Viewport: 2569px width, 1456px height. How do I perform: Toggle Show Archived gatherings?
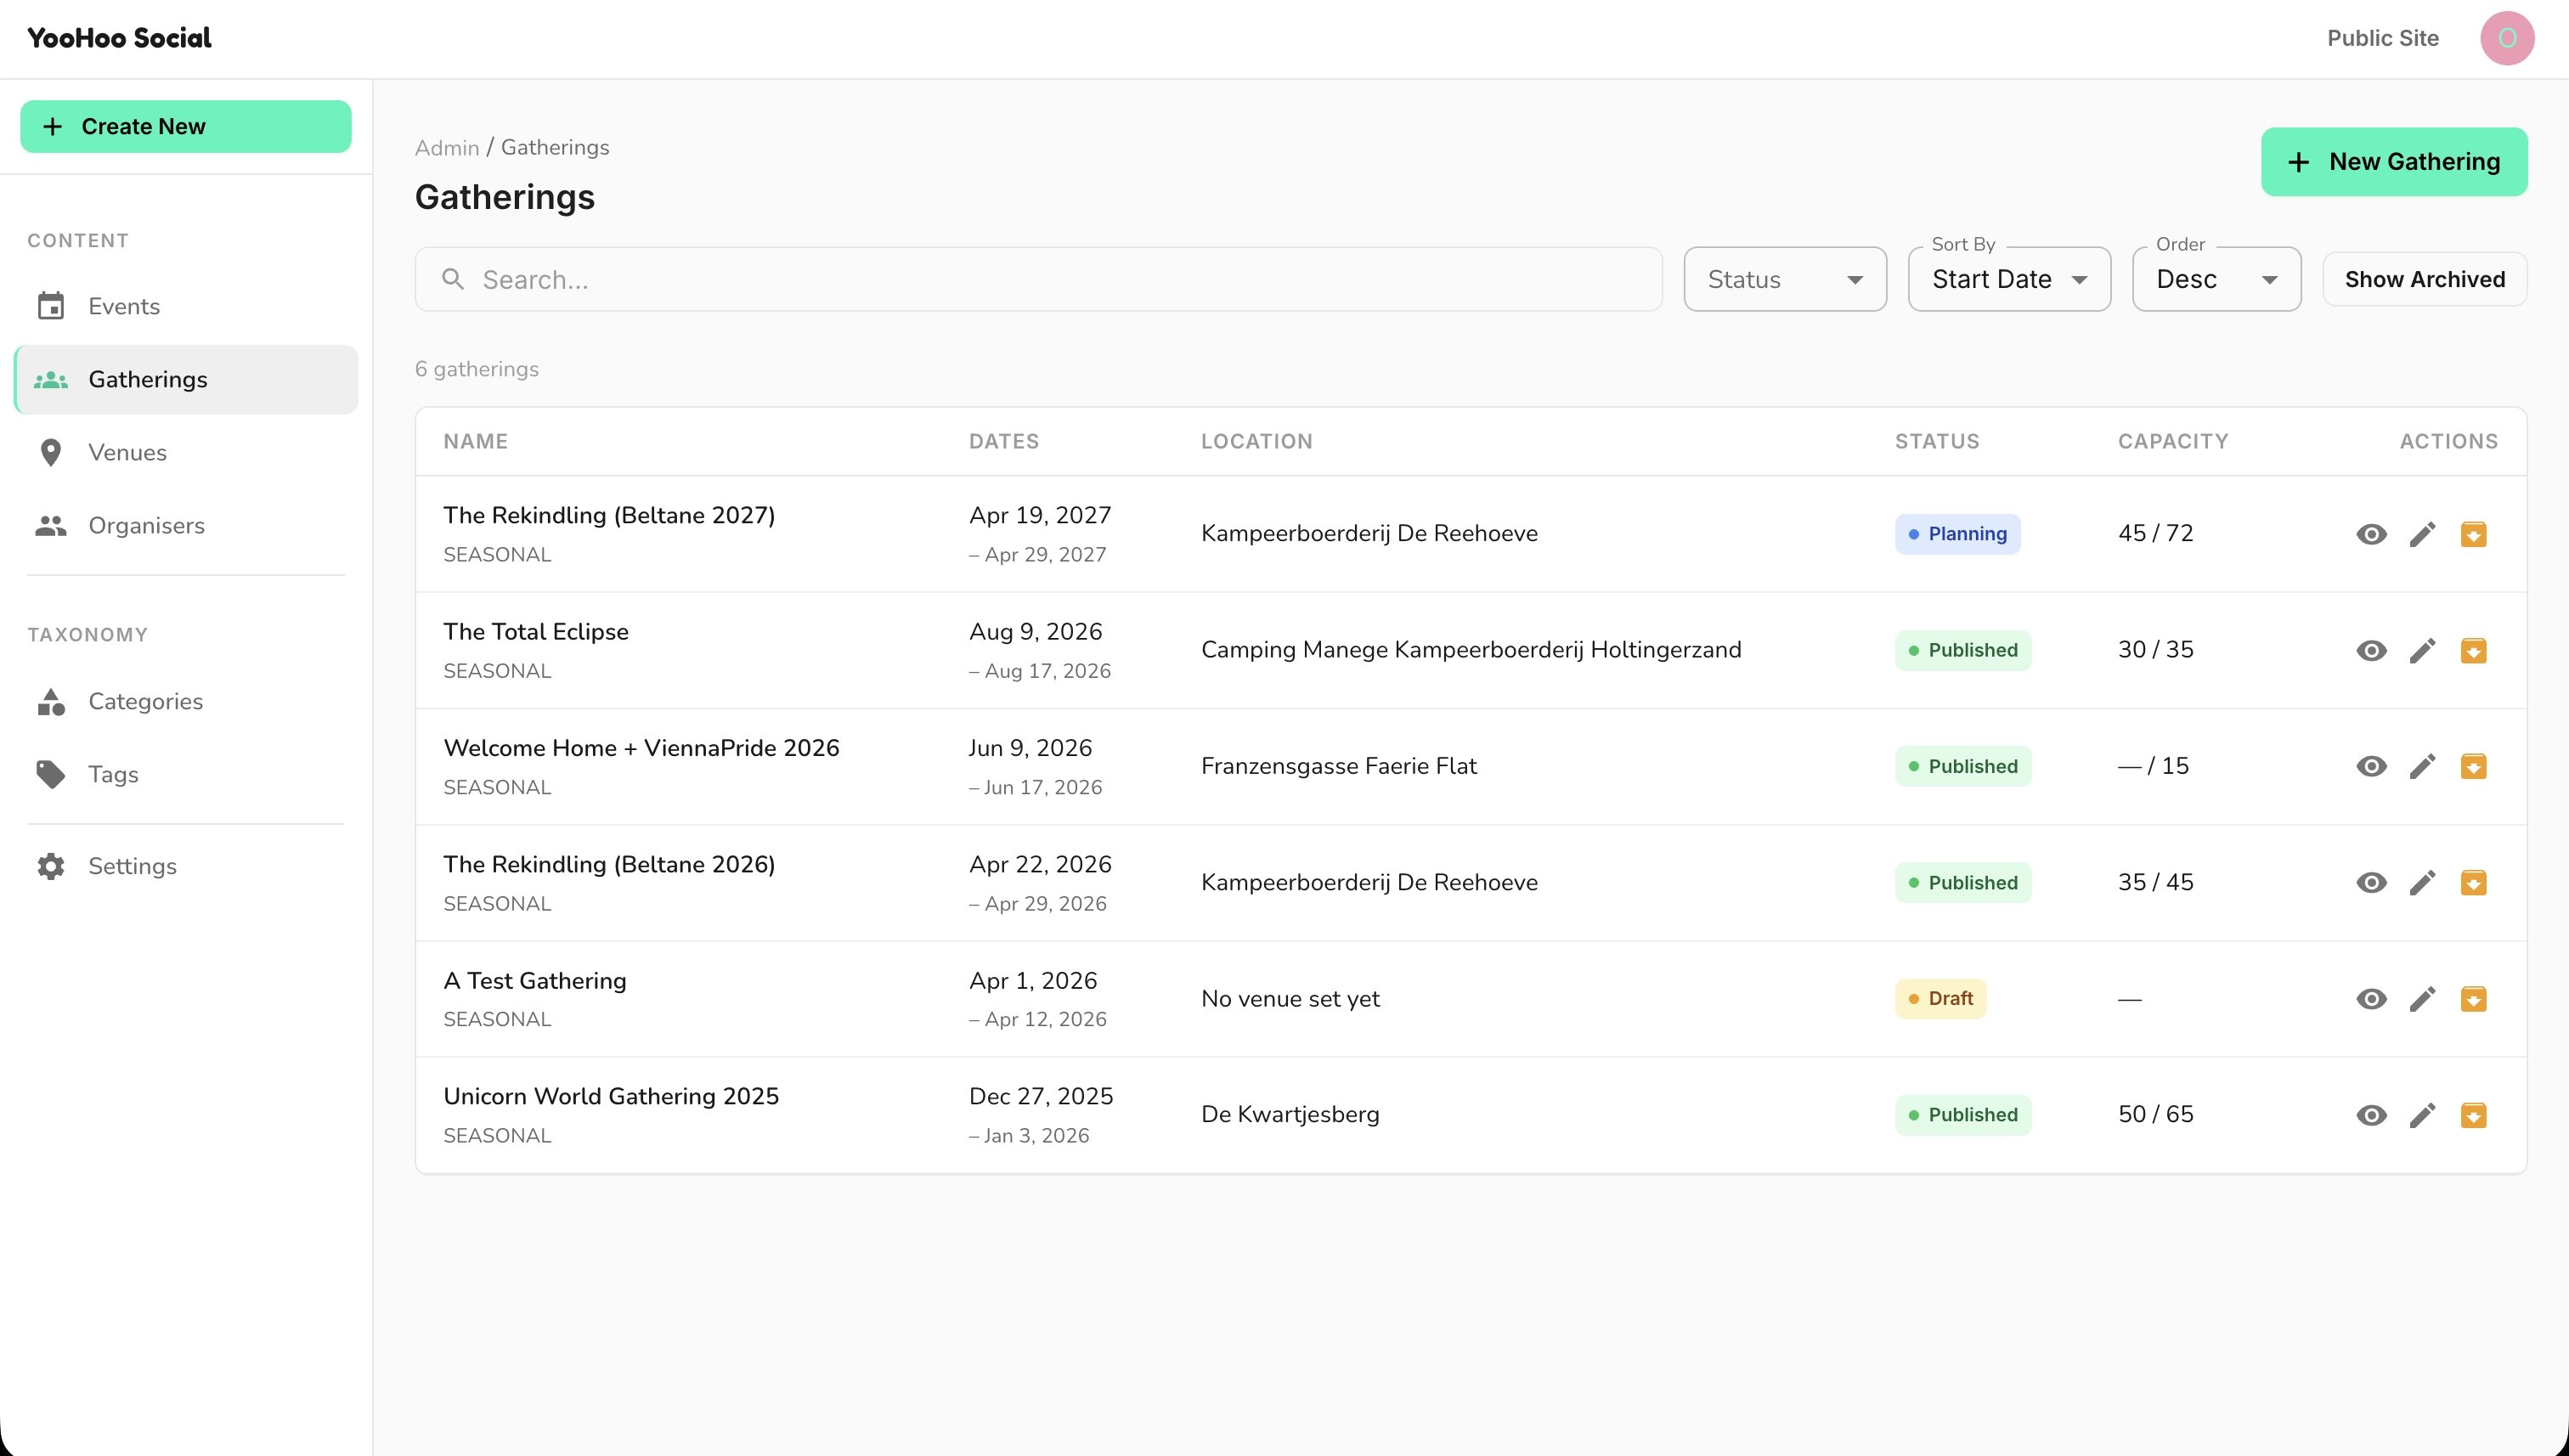click(2424, 279)
